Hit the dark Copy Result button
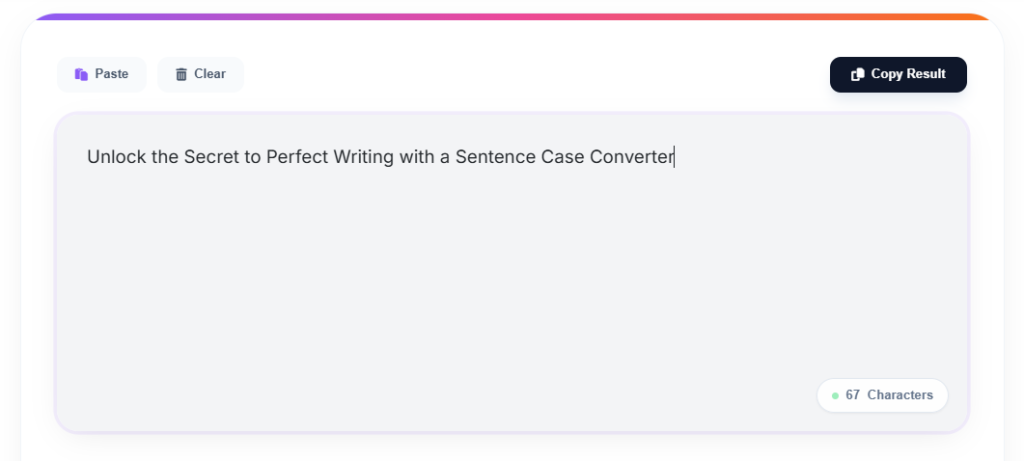1024x461 pixels. point(898,74)
